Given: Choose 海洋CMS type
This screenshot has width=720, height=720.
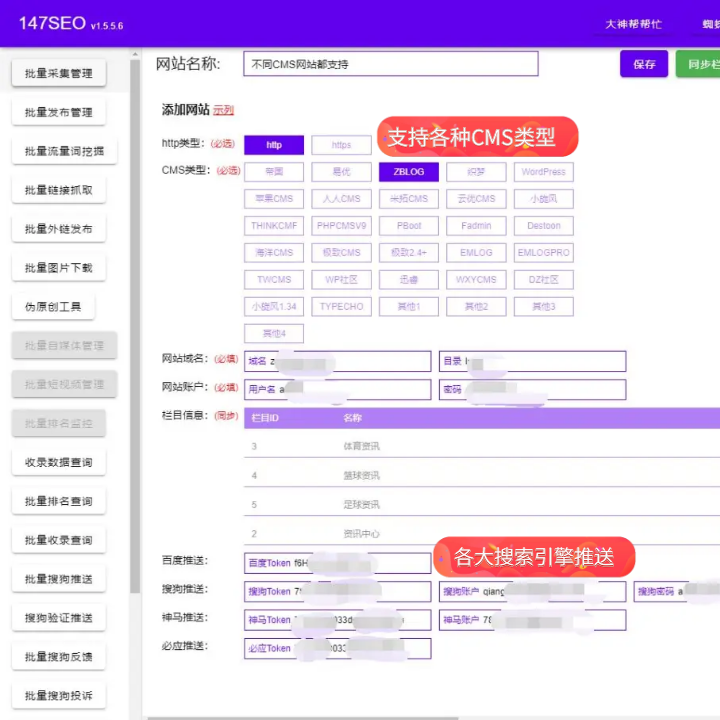Looking at the screenshot, I should click(x=274, y=253).
